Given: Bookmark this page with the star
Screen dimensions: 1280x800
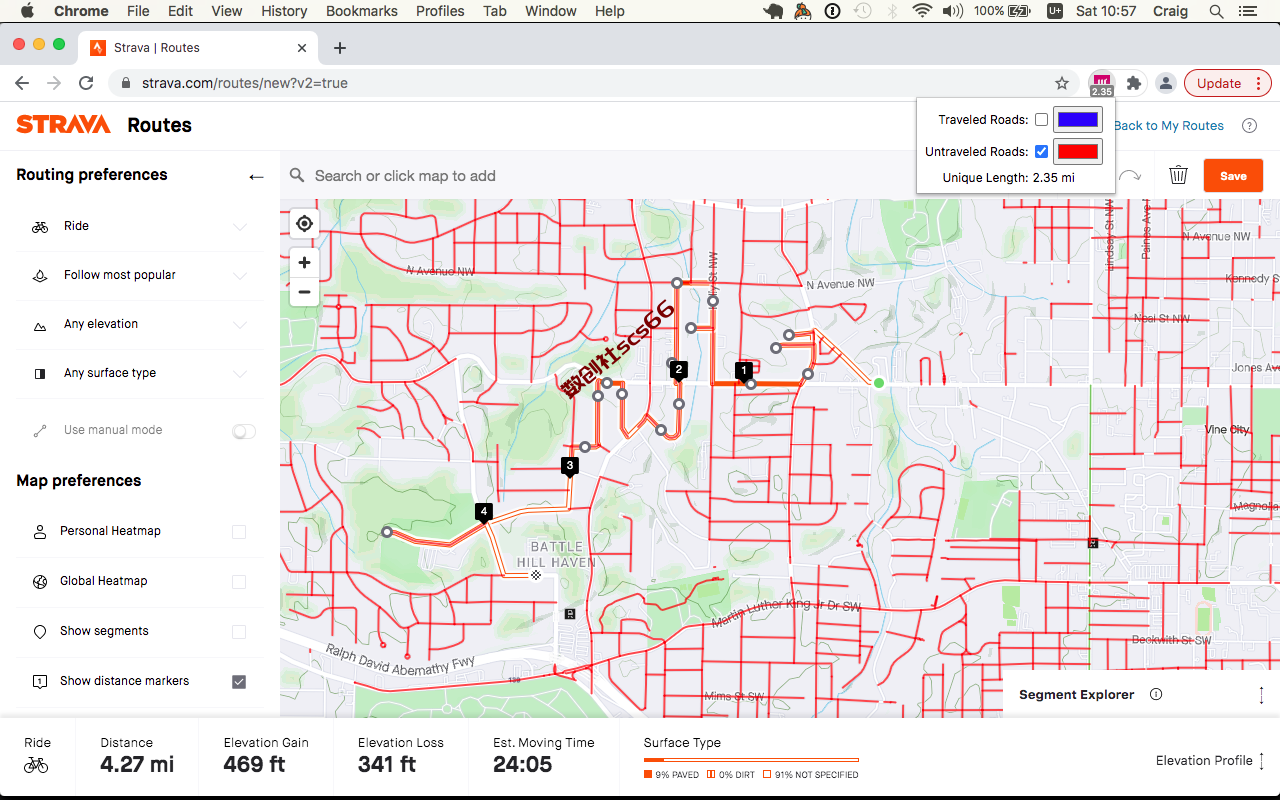Looking at the screenshot, I should point(1062,83).
